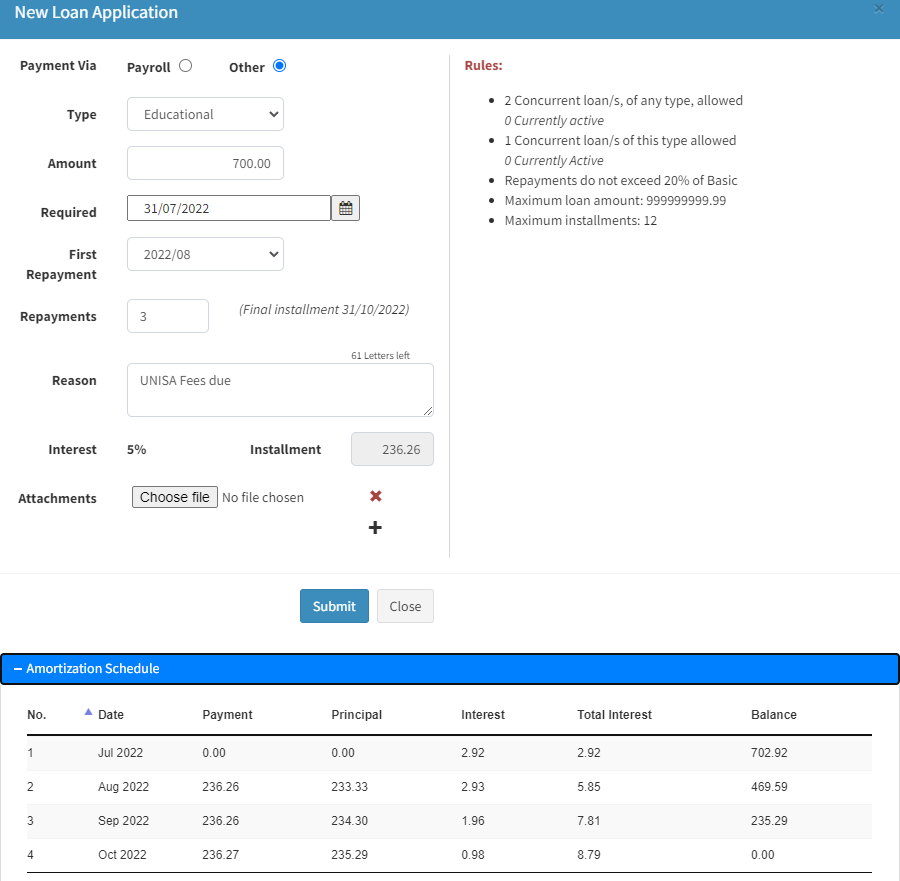
Task: Click the 5% interest rate value
Action: [x=137, y=449]
